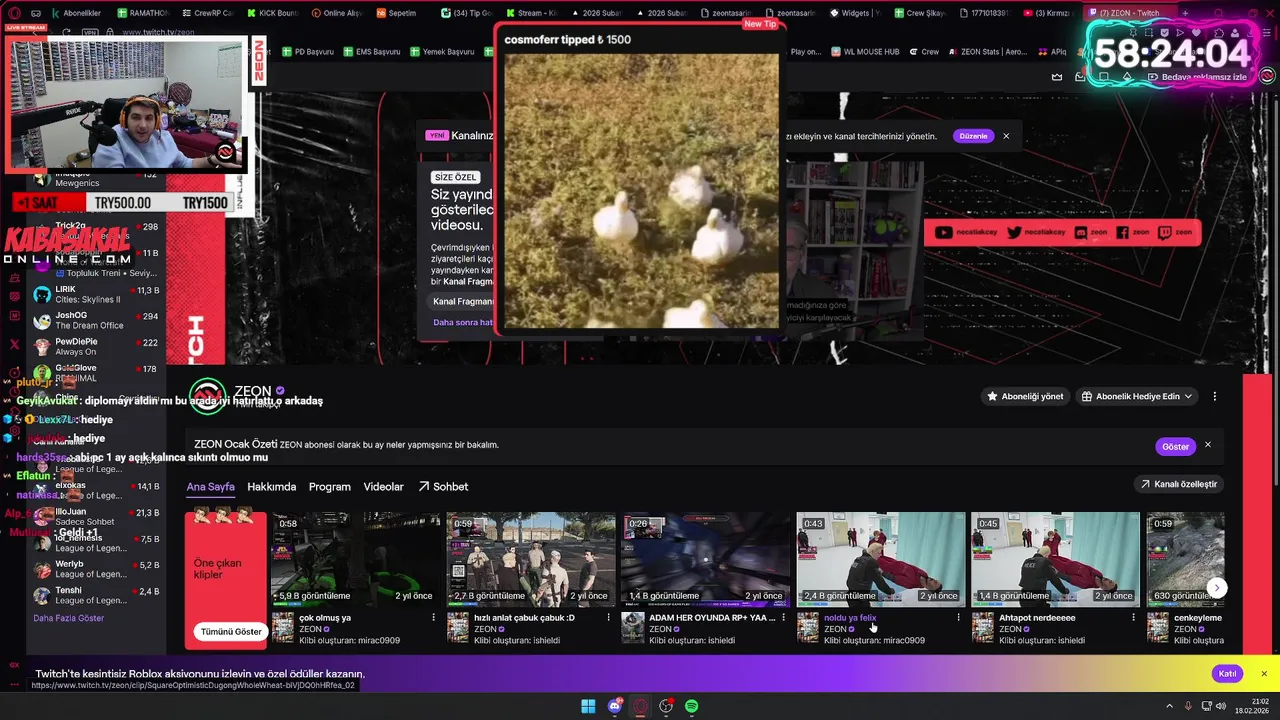Open the Windows Start menu

pyautogui.click(x=588, y=706)
